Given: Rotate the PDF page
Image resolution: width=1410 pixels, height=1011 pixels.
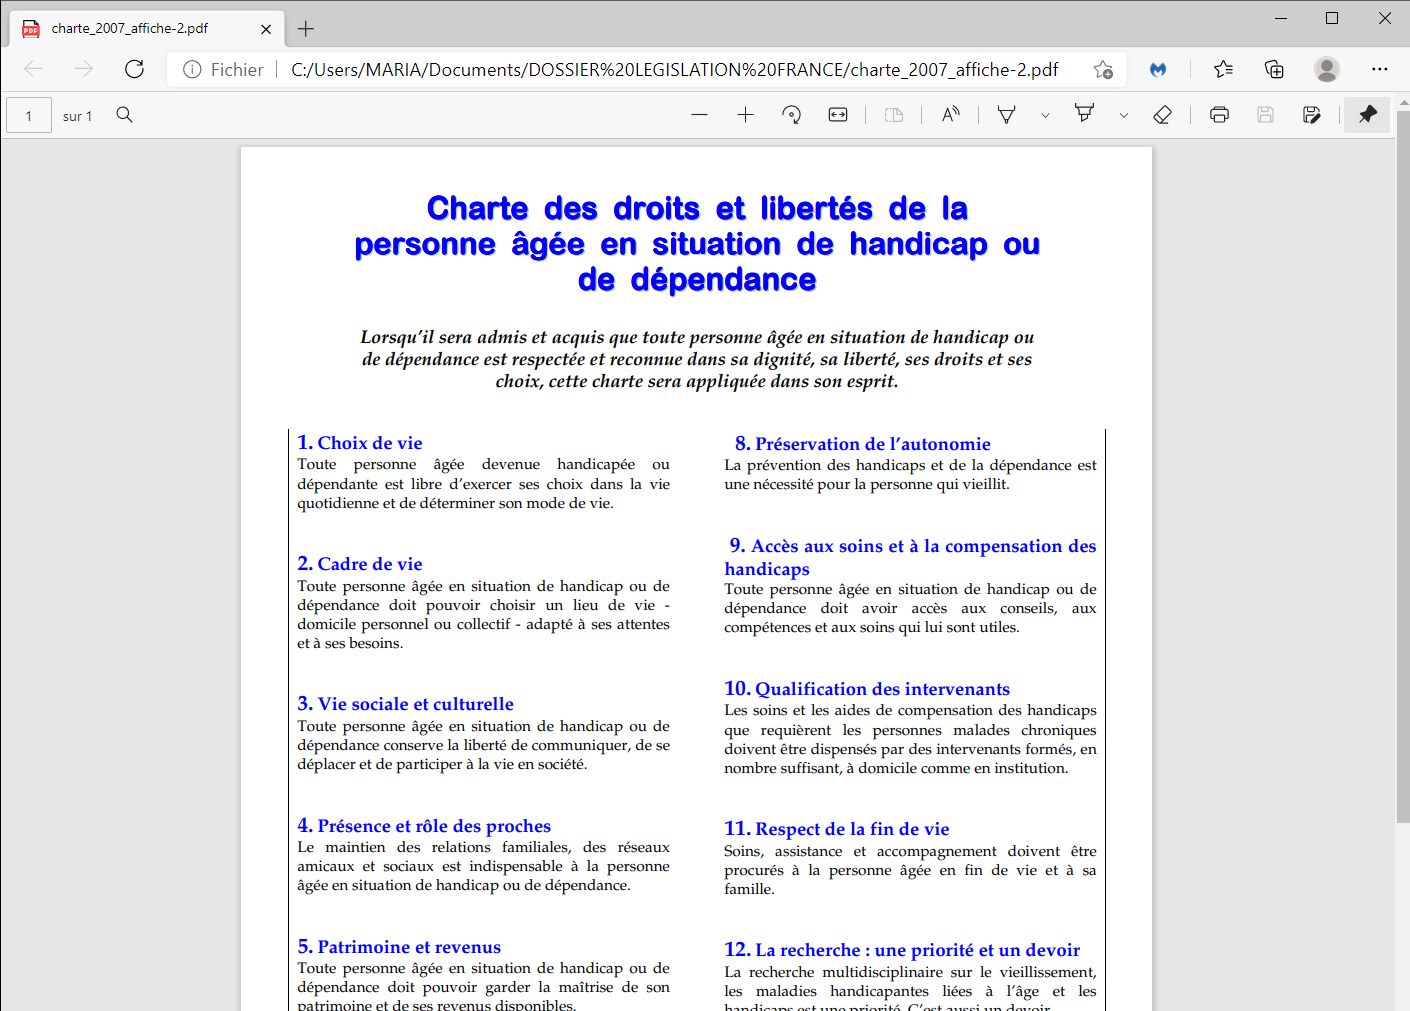Looking at the screenshot, I should click(x=791, y=115).
